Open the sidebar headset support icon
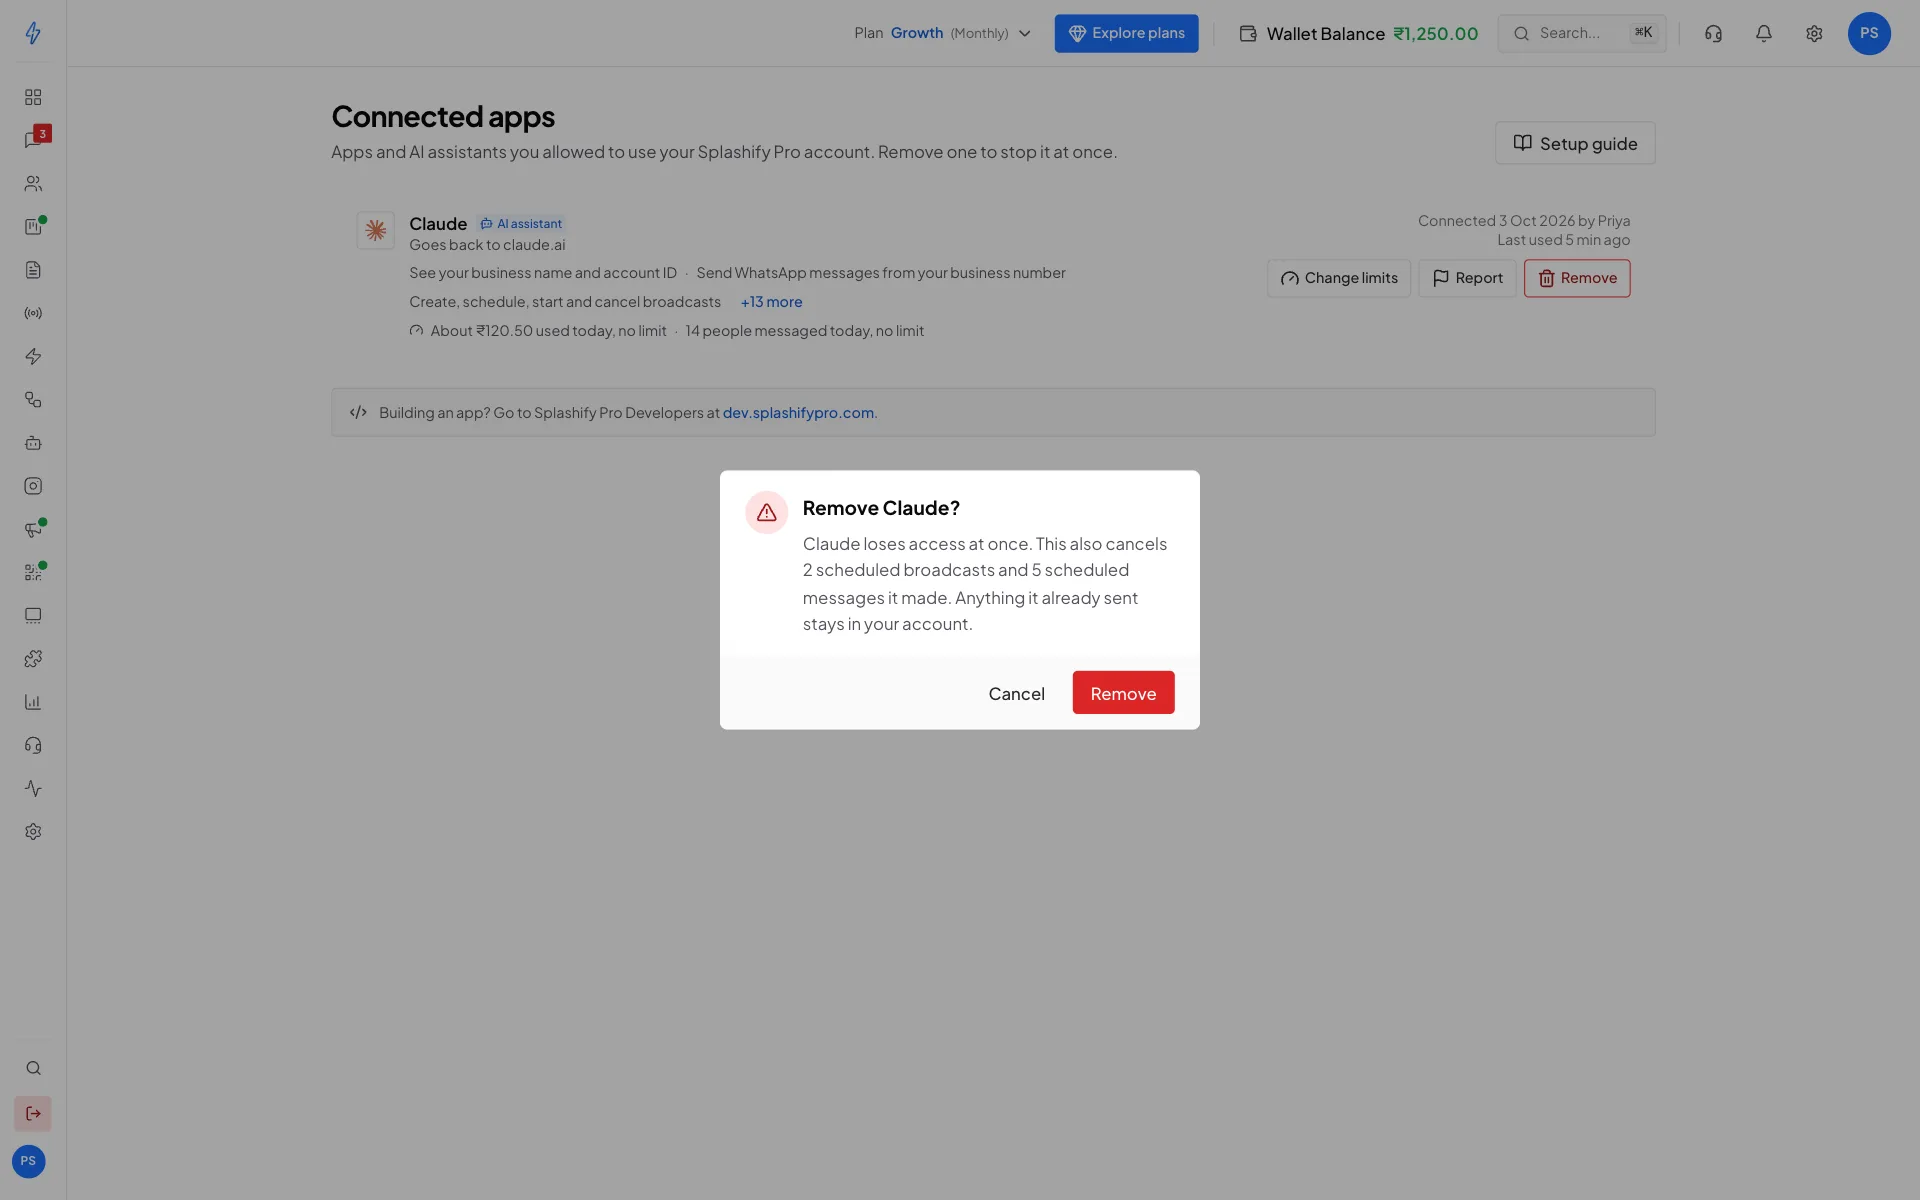This screenshot has height=1200, width=1920. click(x=33, y=745)
